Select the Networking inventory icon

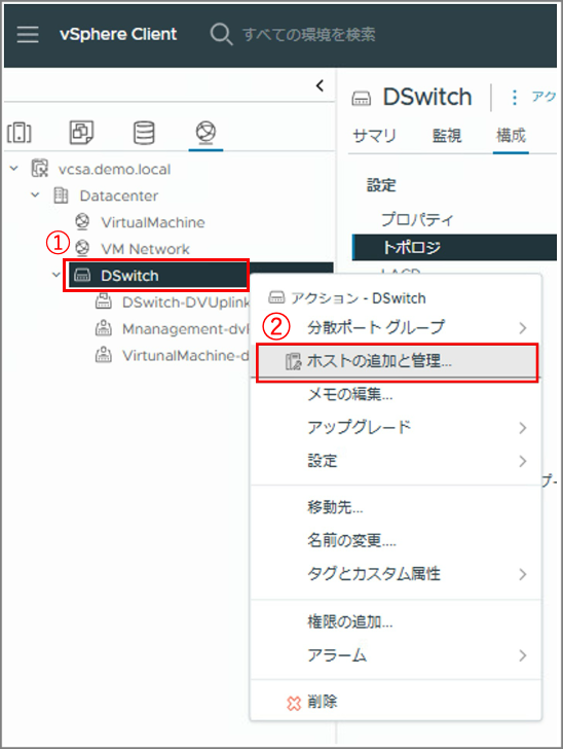pyautogui.click(x=206, y=132)
